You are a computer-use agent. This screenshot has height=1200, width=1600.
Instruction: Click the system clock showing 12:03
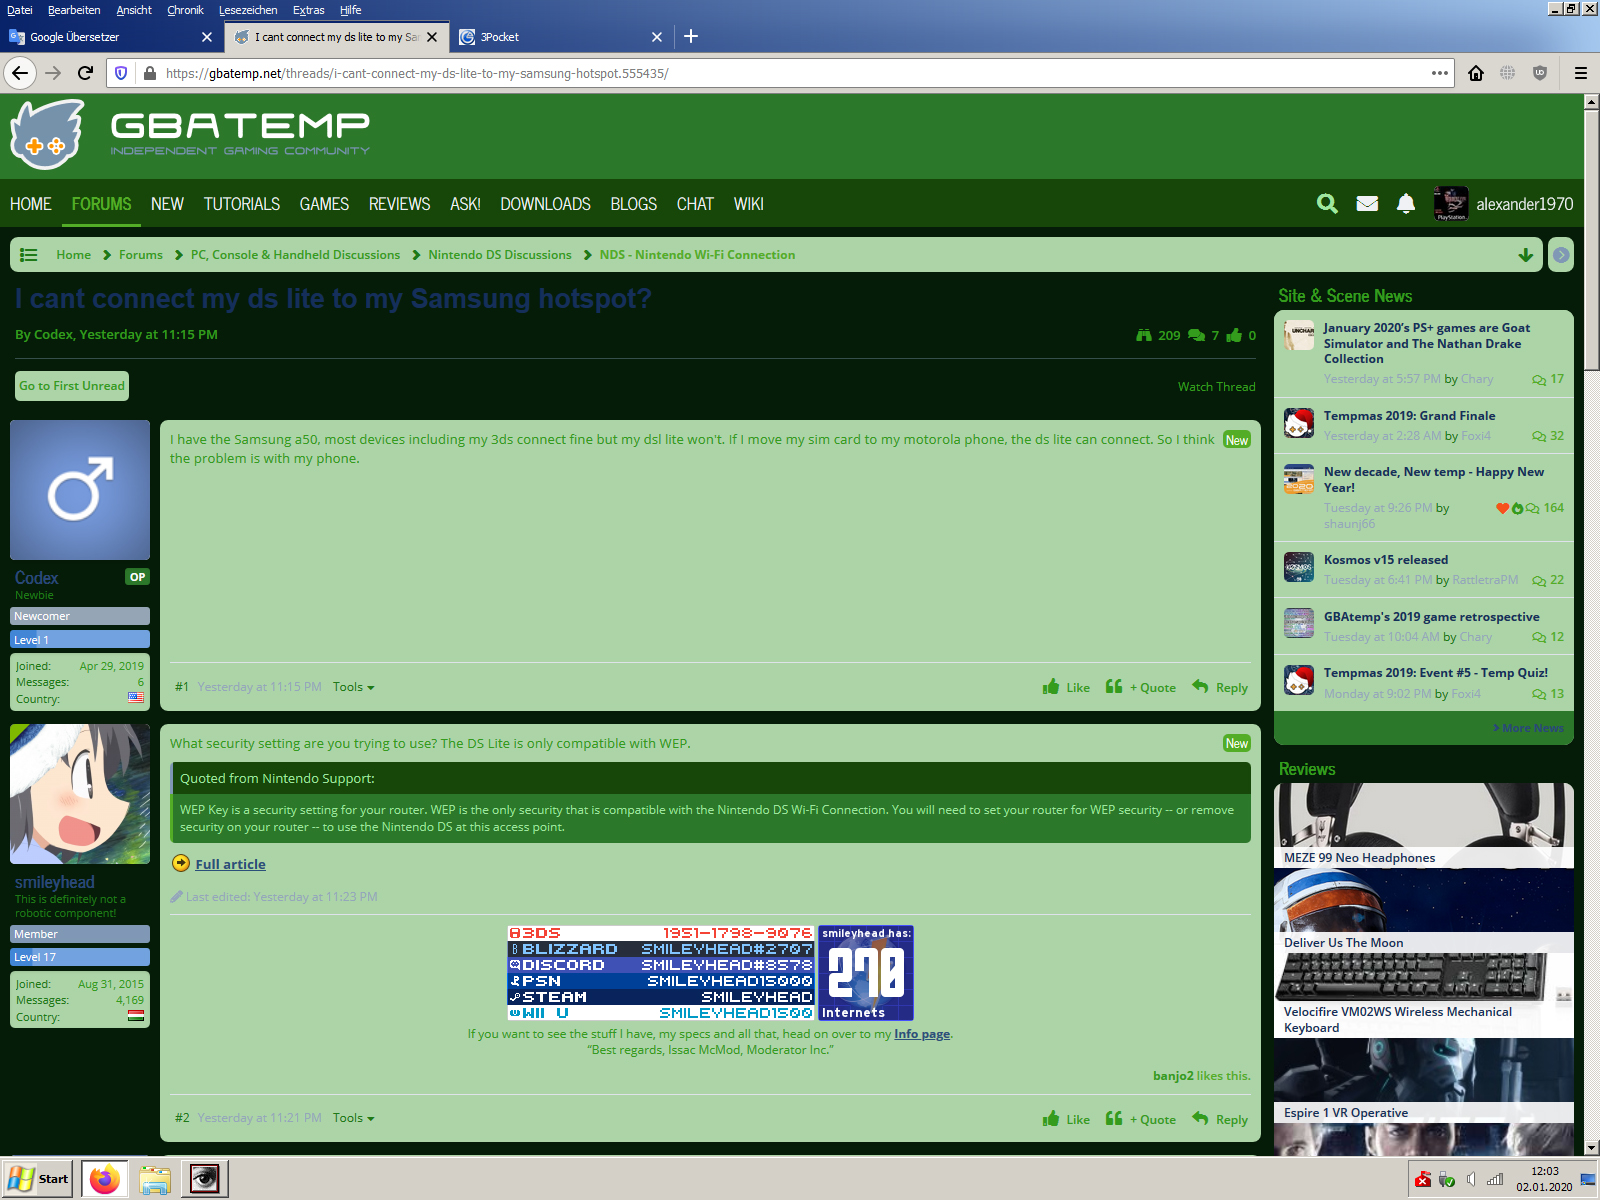coord(1544,1171)
